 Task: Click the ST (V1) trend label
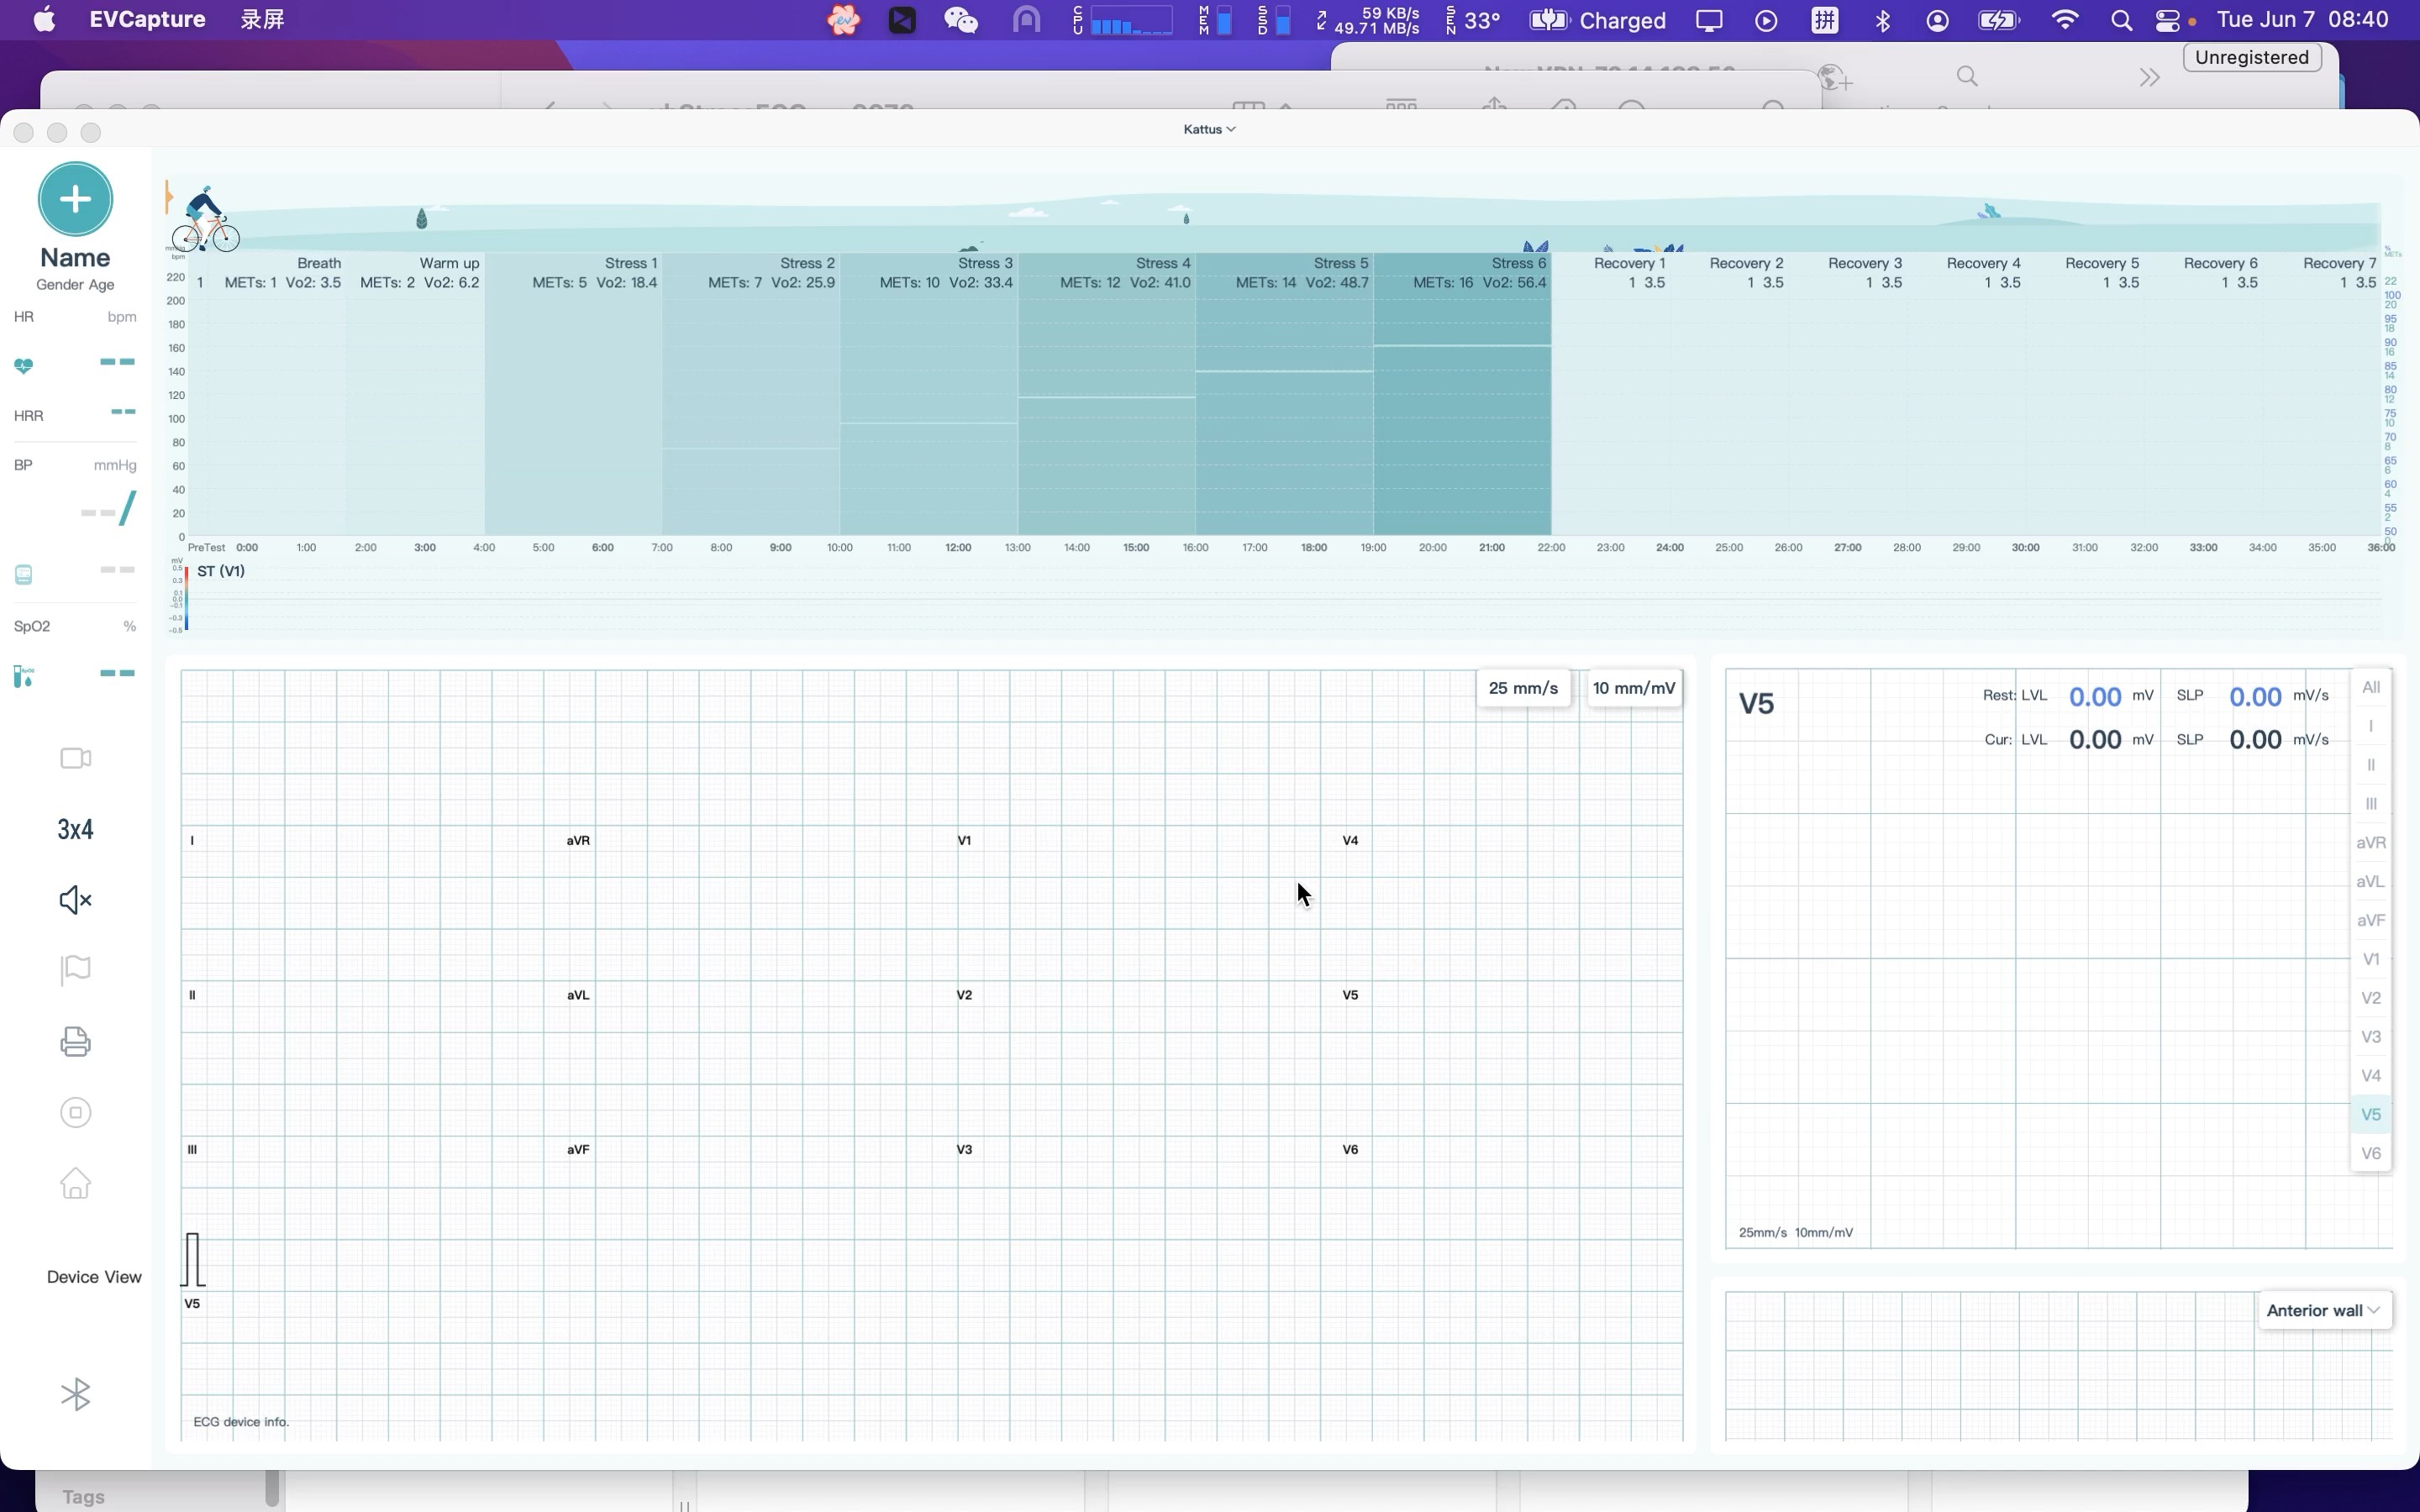(x=221, y=571)
